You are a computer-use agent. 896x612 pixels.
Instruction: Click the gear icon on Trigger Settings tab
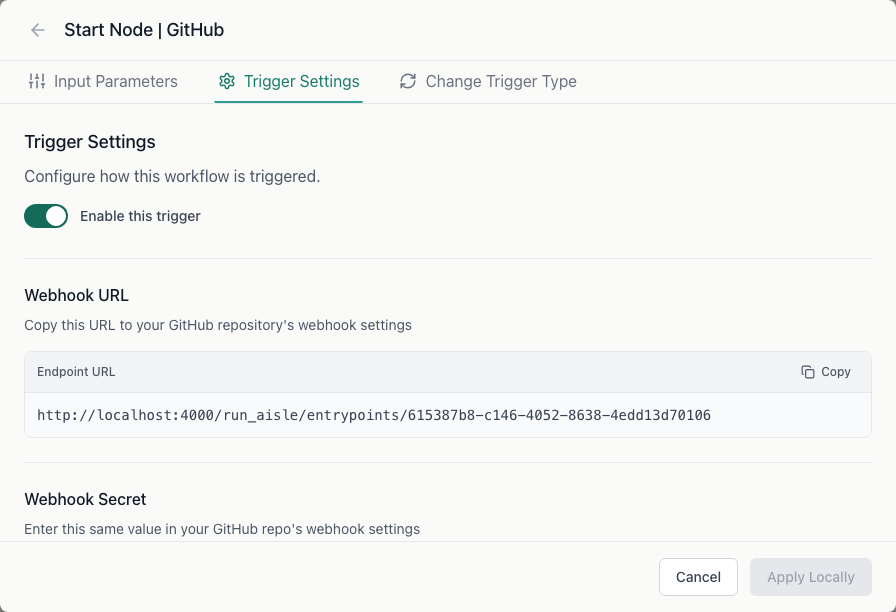pos(227,81)
